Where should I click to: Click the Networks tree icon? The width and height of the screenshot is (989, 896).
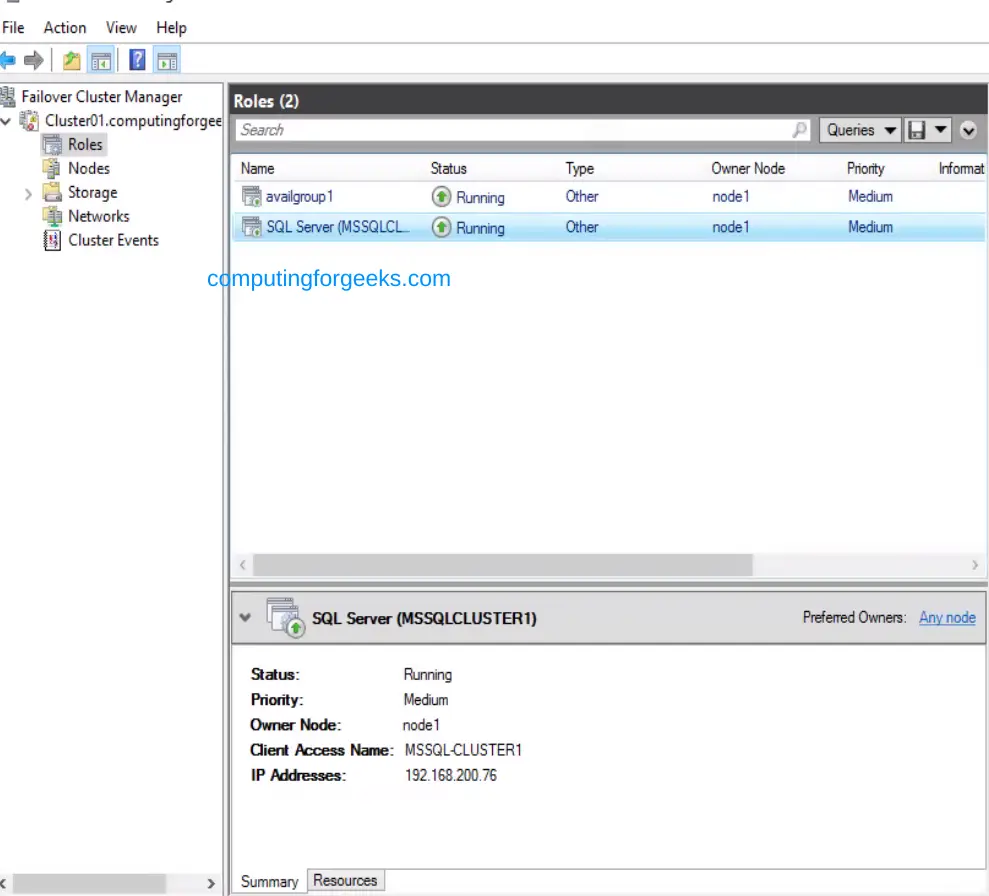[52, 216]
